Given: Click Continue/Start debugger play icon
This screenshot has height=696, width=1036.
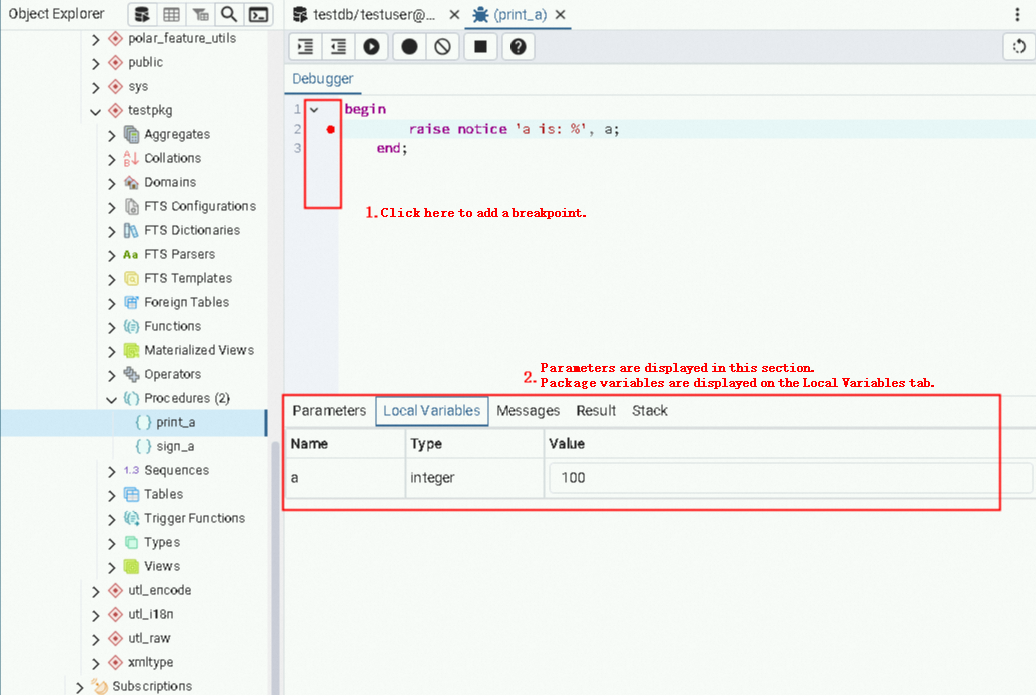Looking at the screenshot, I should pos(371,47).
